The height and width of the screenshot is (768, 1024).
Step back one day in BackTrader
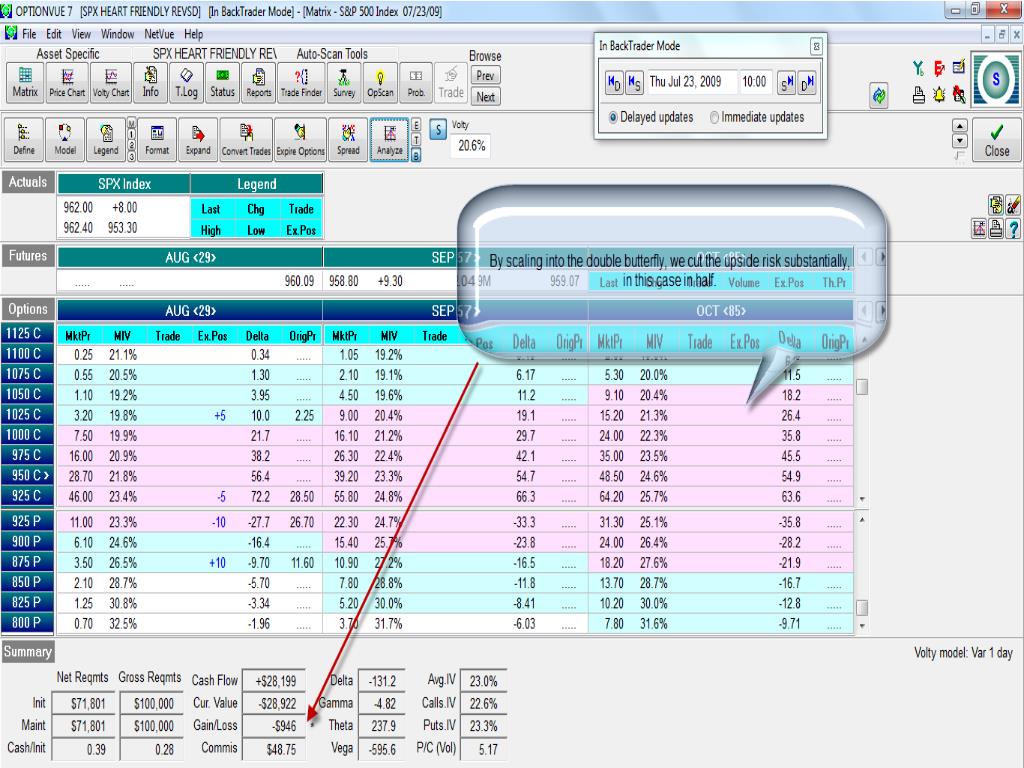(614, 82)
